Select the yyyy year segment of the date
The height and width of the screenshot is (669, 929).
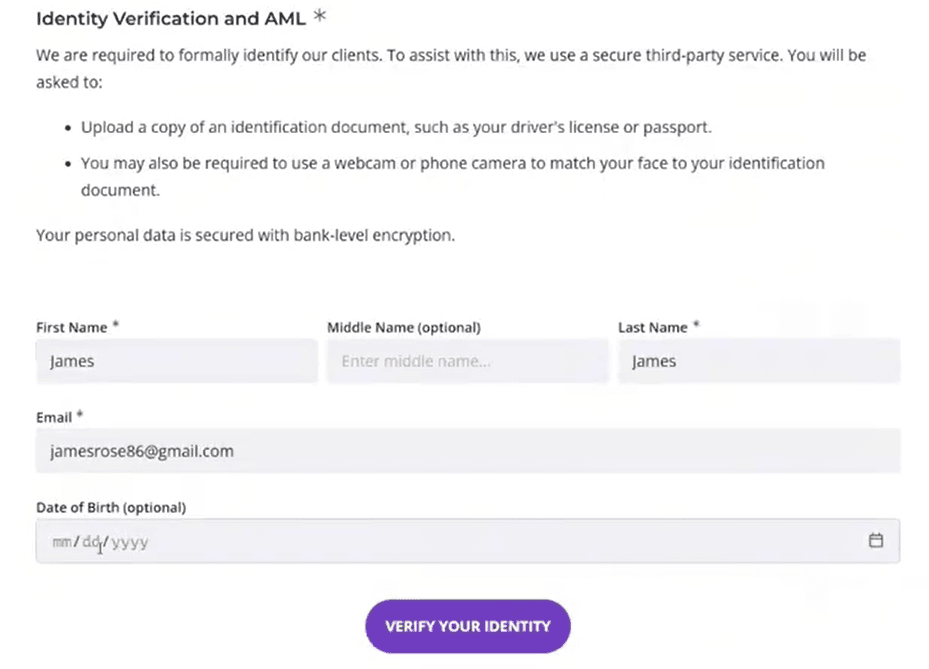(x=130, y=542)
